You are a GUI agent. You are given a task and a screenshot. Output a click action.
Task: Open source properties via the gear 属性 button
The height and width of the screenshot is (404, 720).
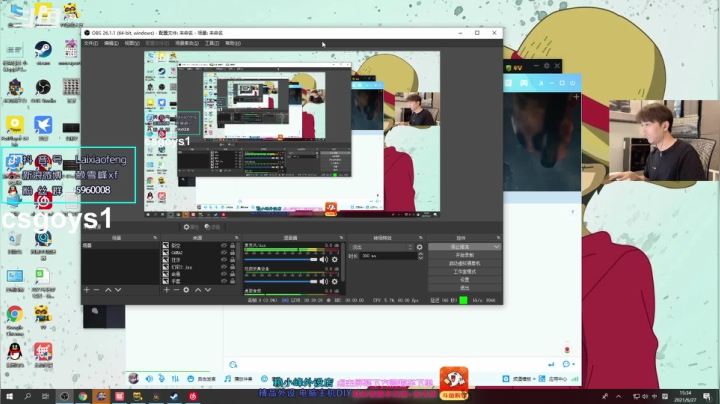click(x=191, y=227)
